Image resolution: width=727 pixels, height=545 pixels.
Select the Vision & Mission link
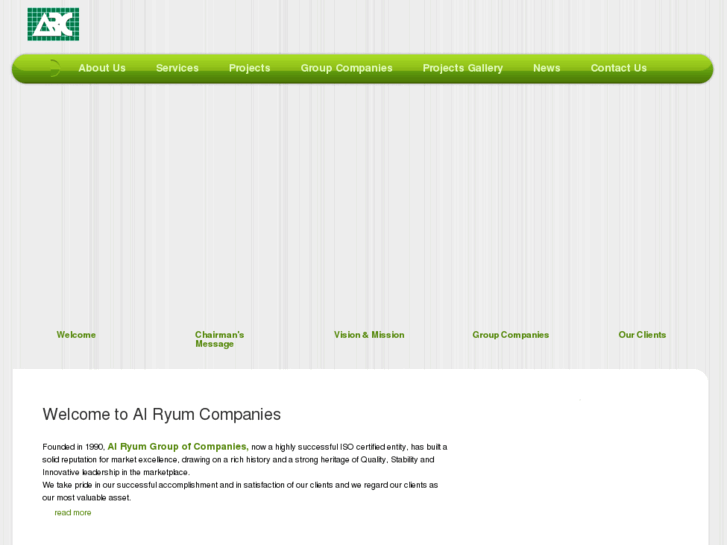pos(369,335)
